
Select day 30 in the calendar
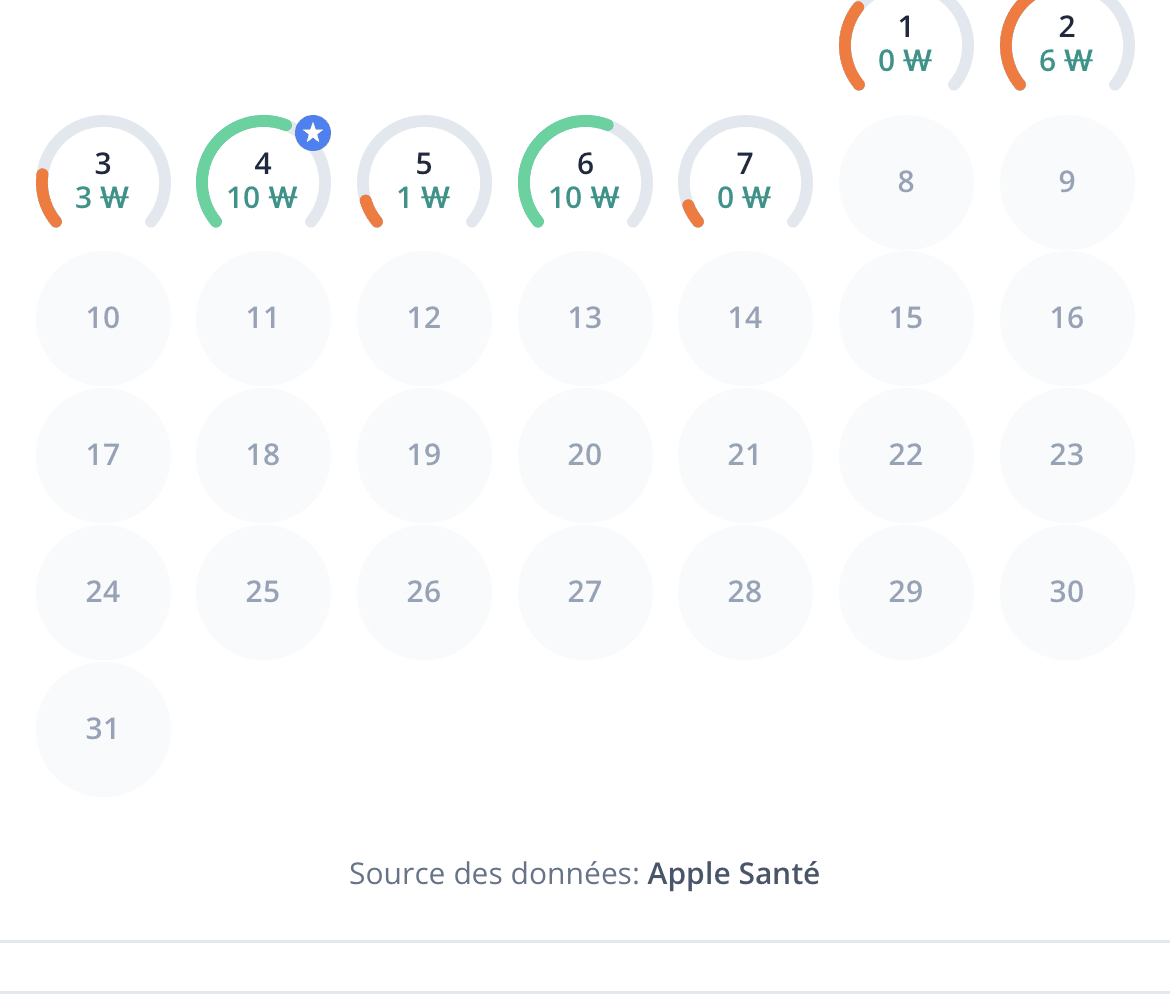(x=1067, y=592)
